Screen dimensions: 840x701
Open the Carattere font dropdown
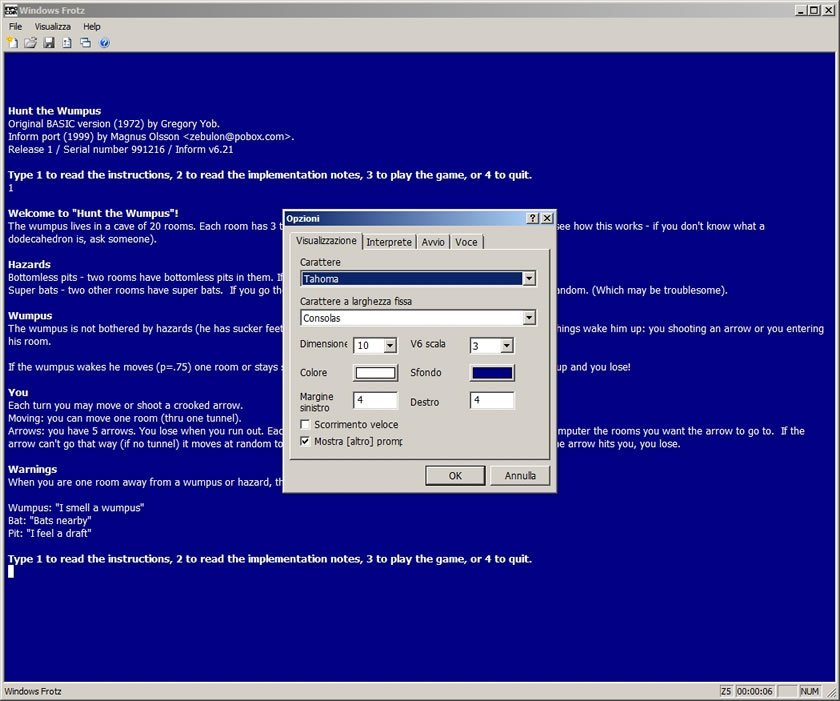tap(529, 278)
